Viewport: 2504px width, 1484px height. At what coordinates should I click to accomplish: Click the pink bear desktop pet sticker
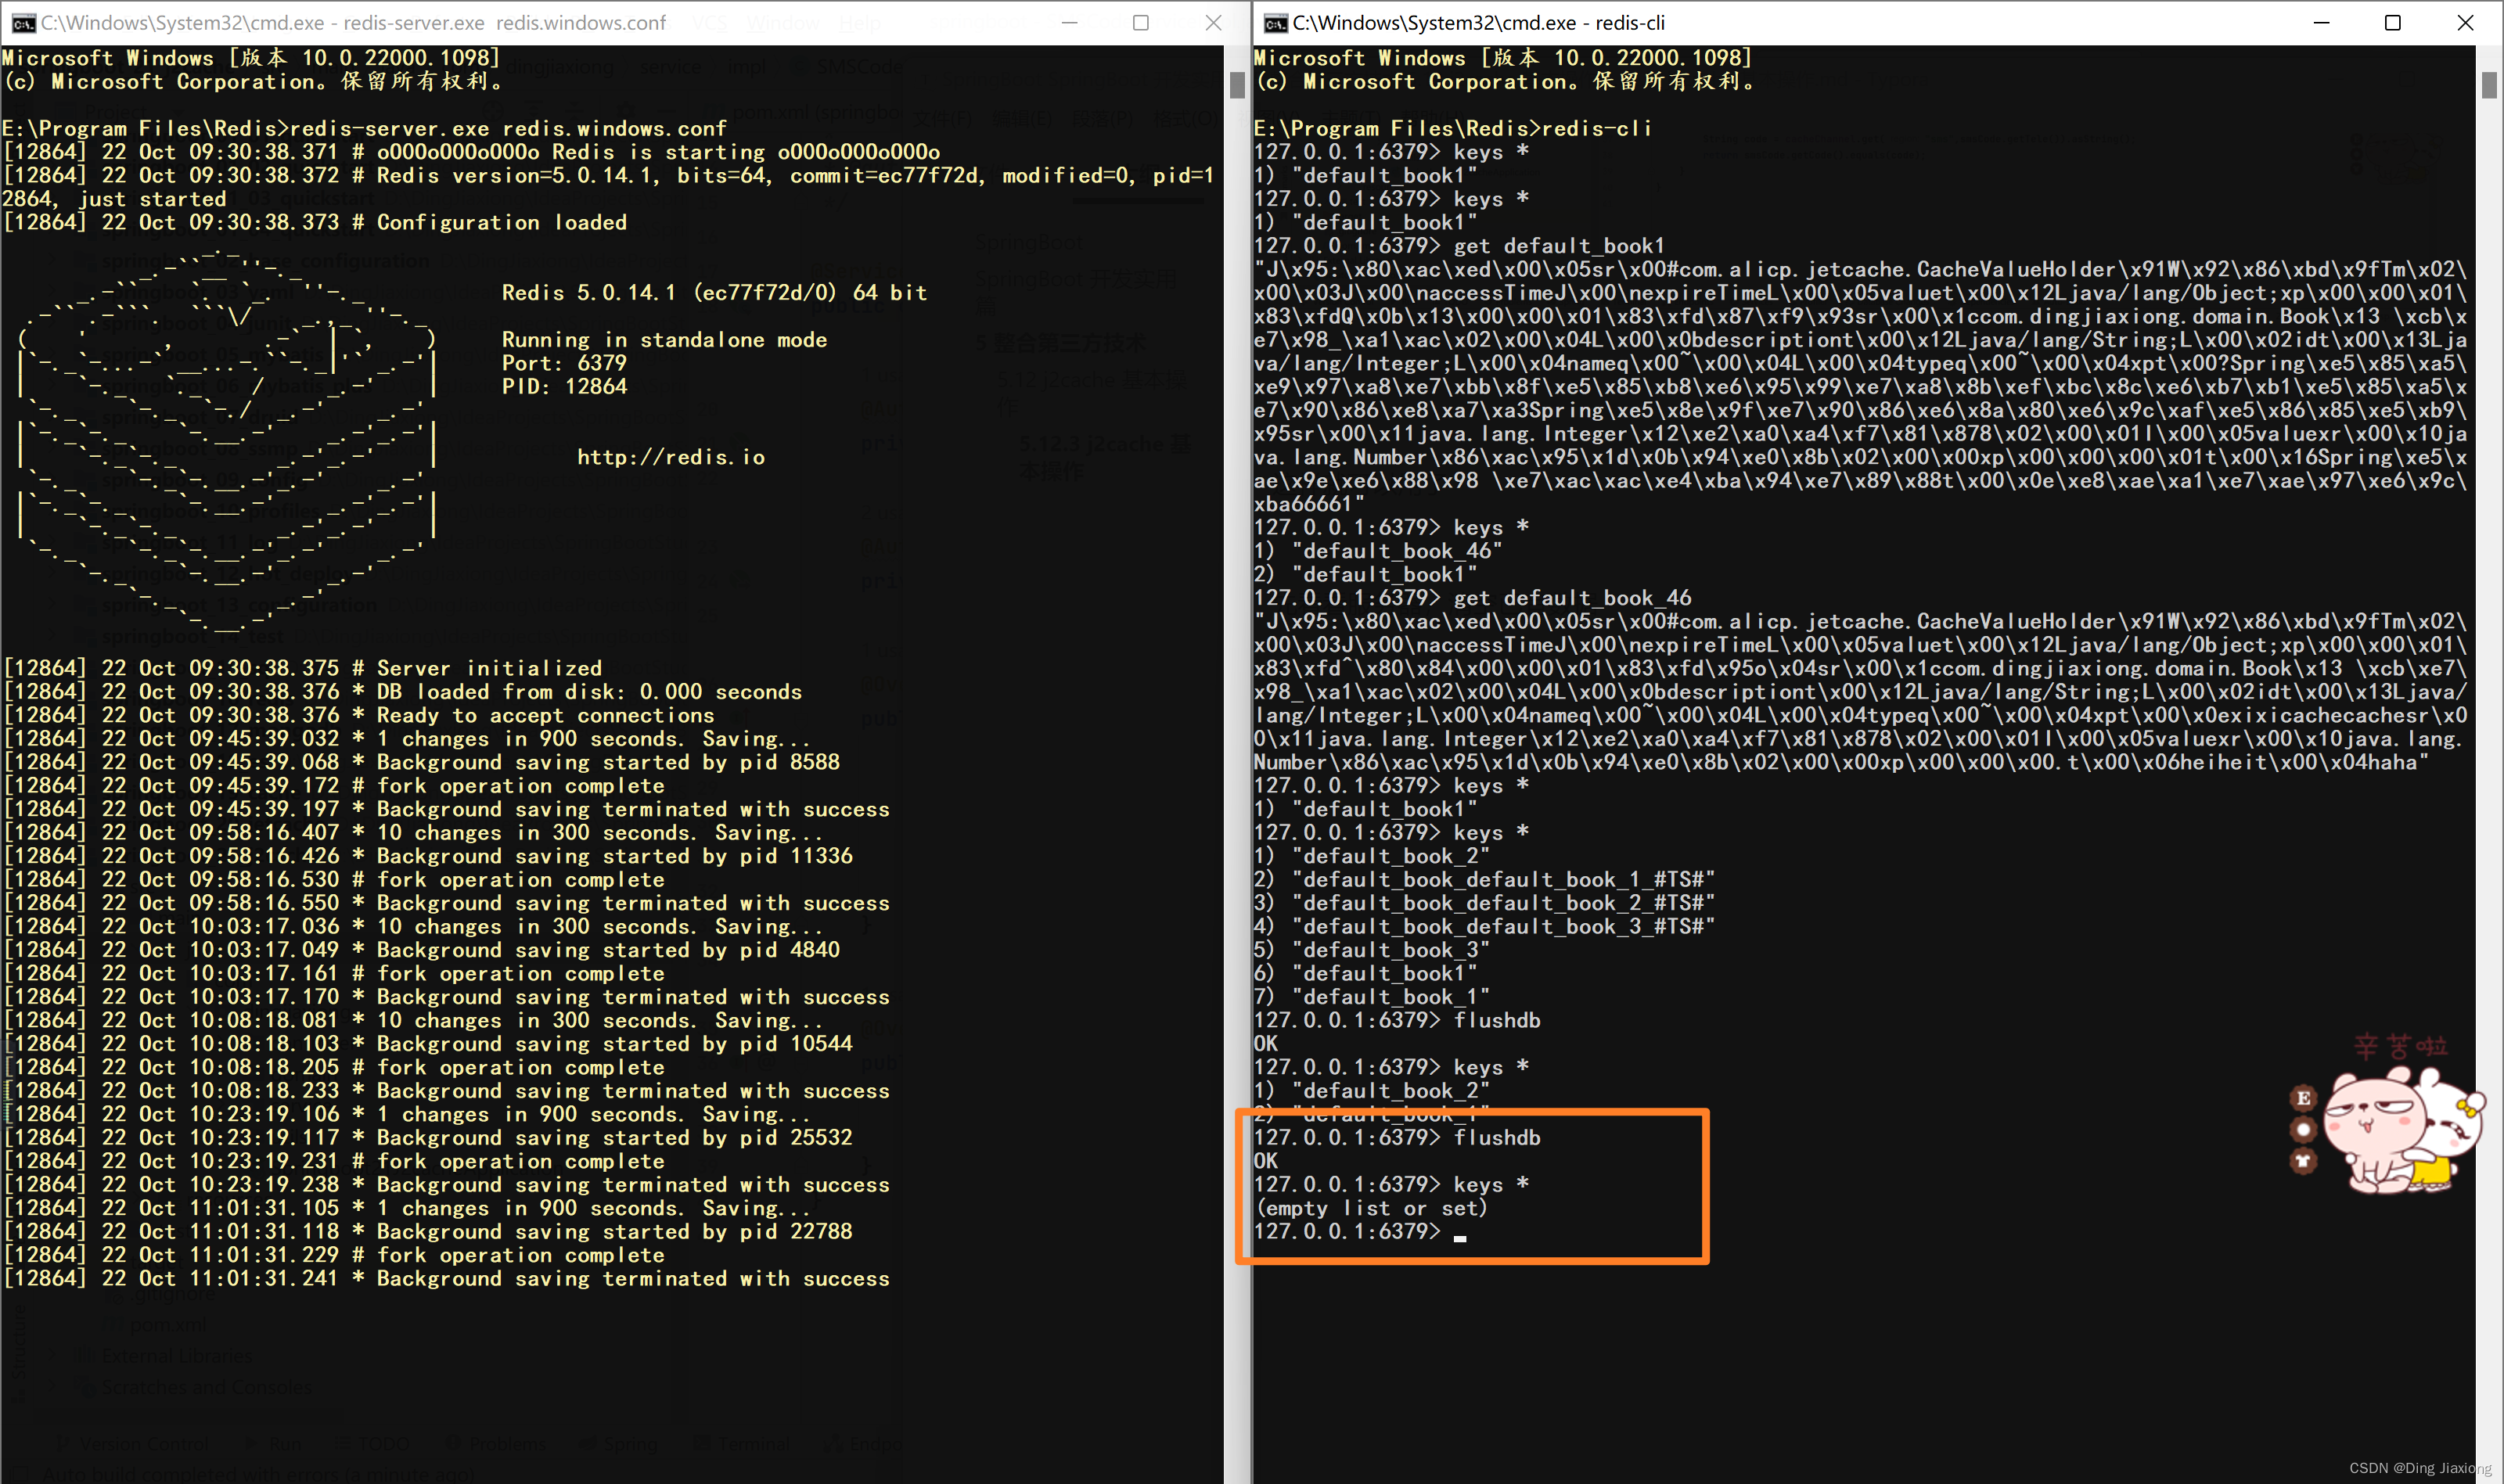[2404, 1130]
